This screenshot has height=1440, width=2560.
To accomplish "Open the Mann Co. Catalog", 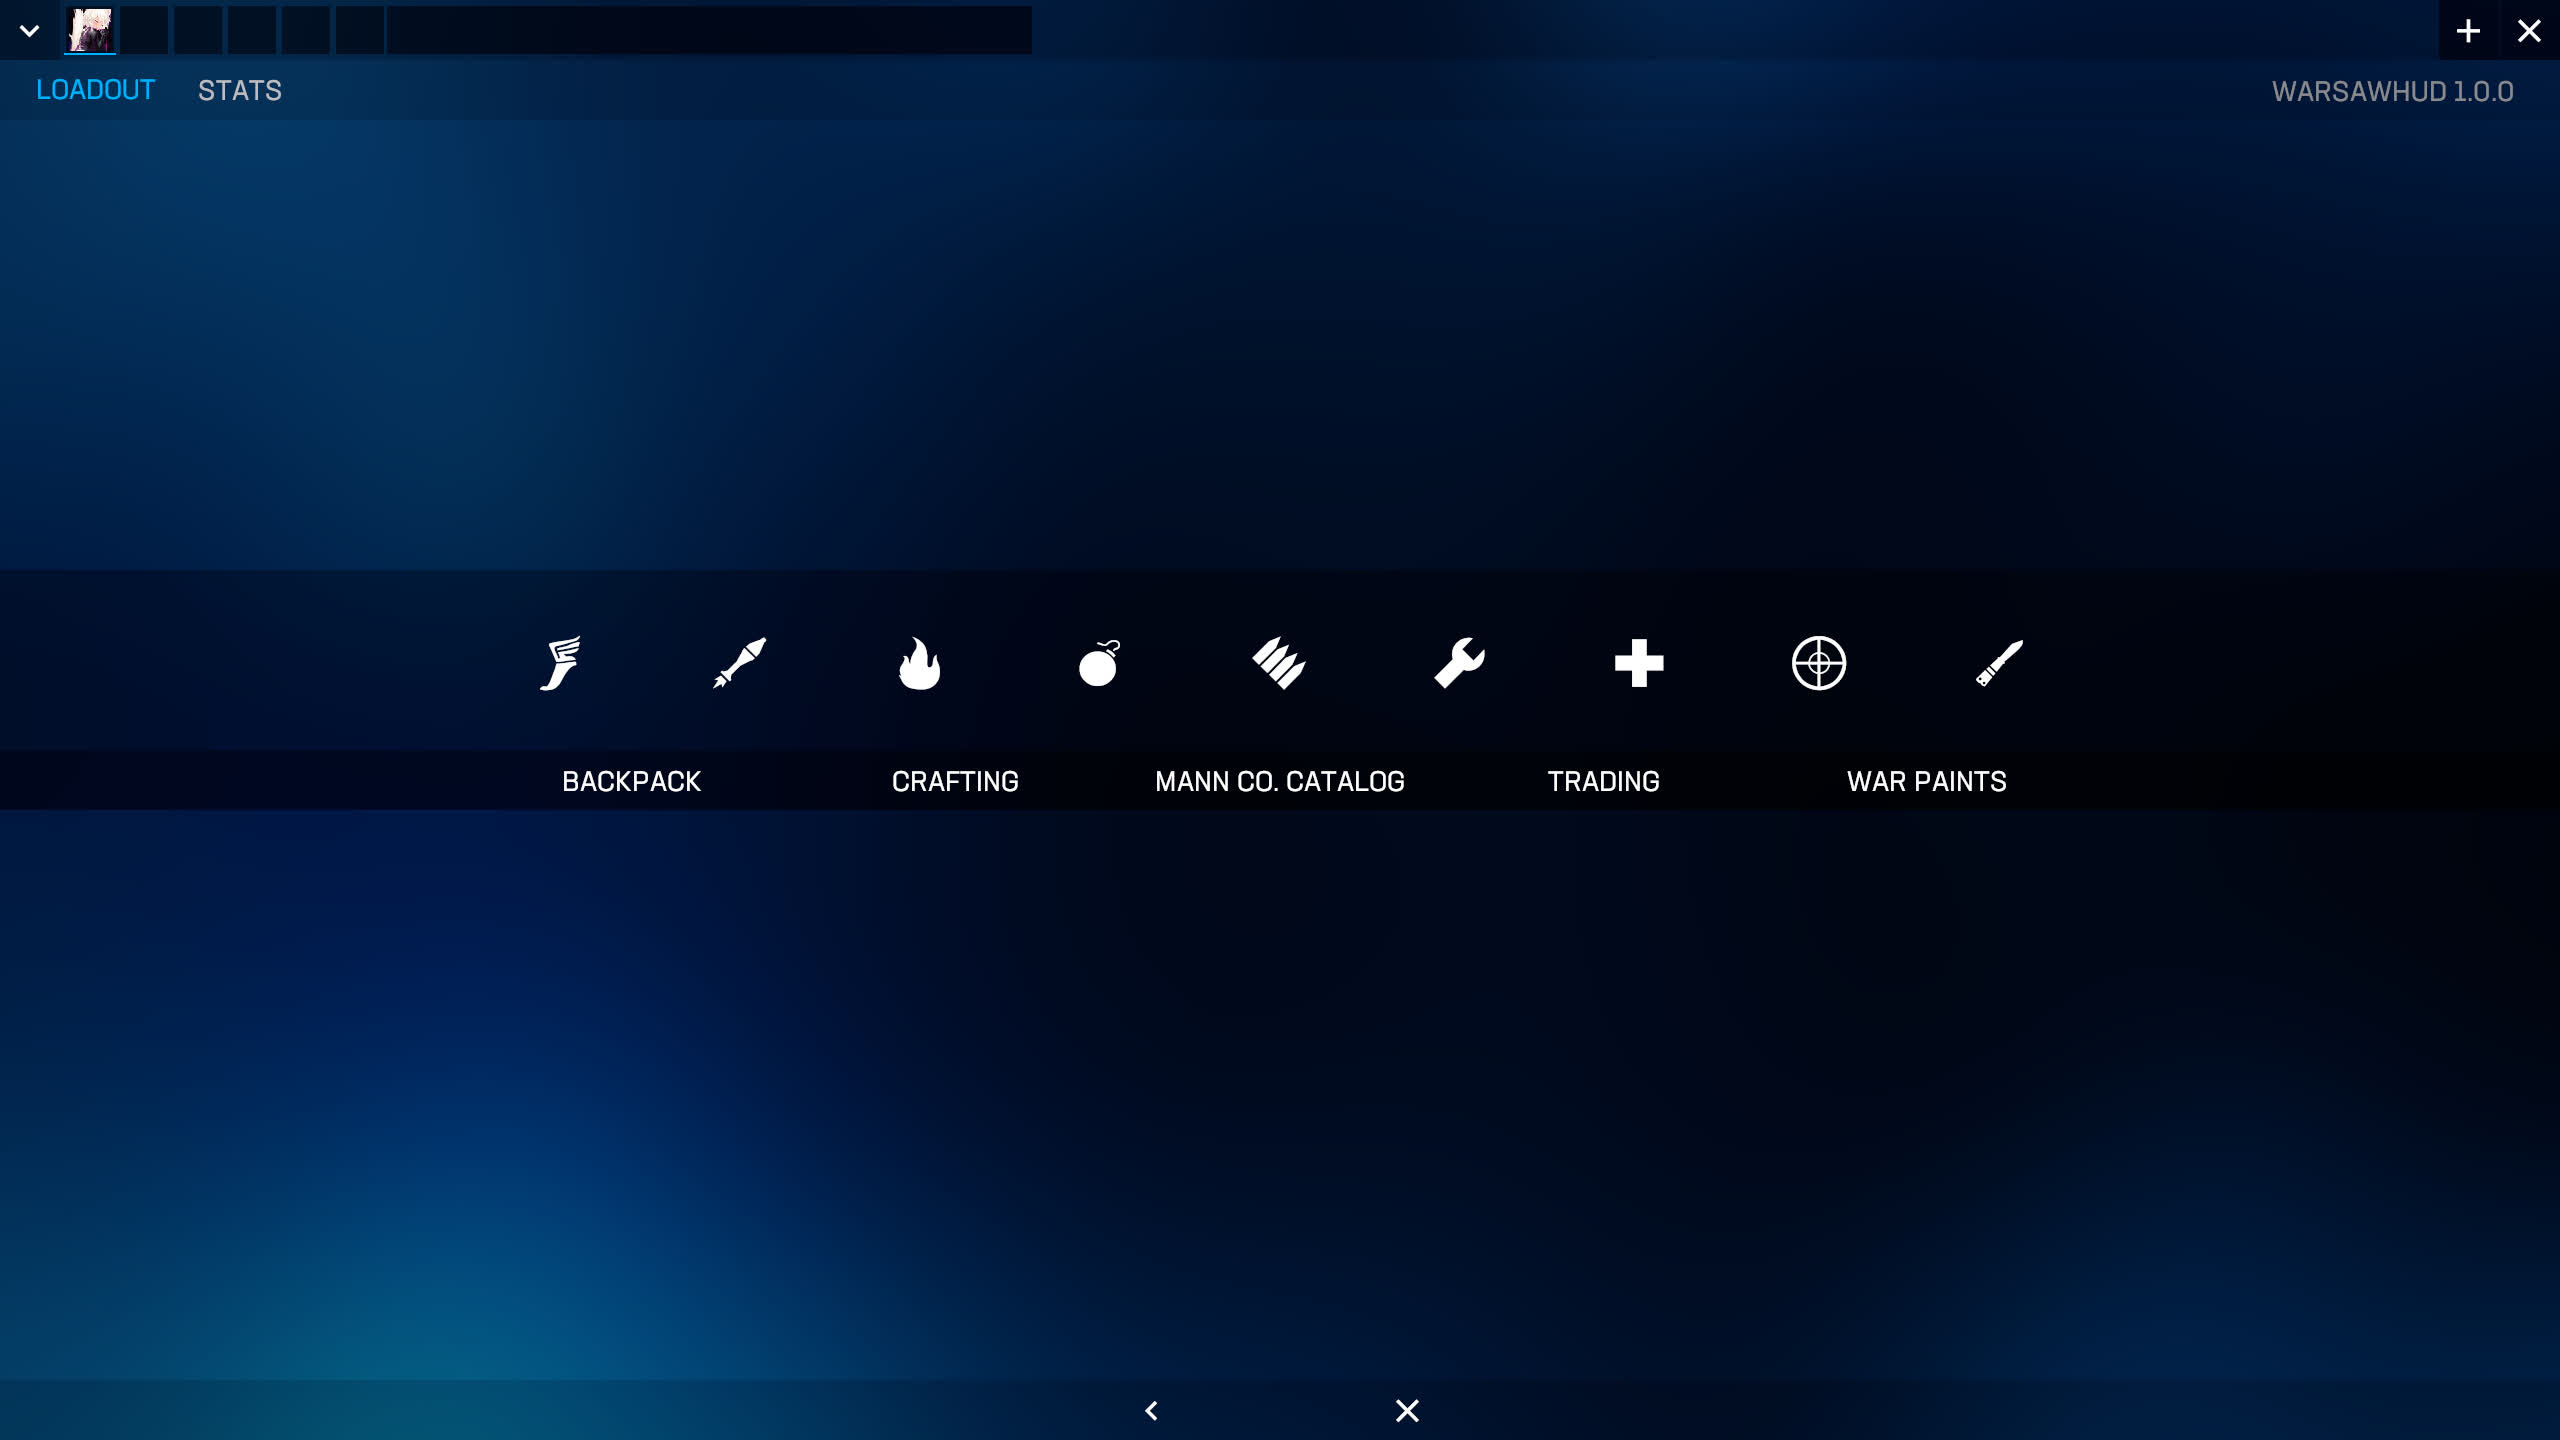I will tap(1280, 781).
